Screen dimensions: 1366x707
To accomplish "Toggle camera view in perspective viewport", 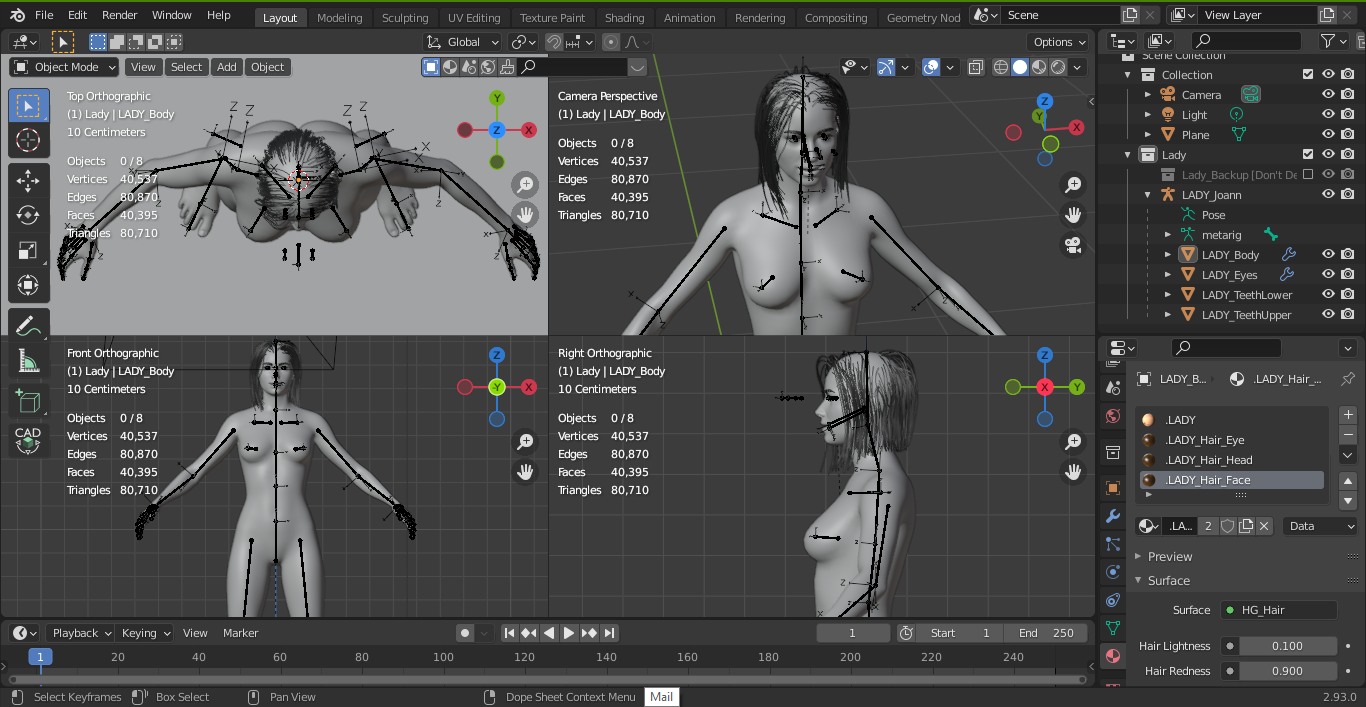I will coord(1073,245).
